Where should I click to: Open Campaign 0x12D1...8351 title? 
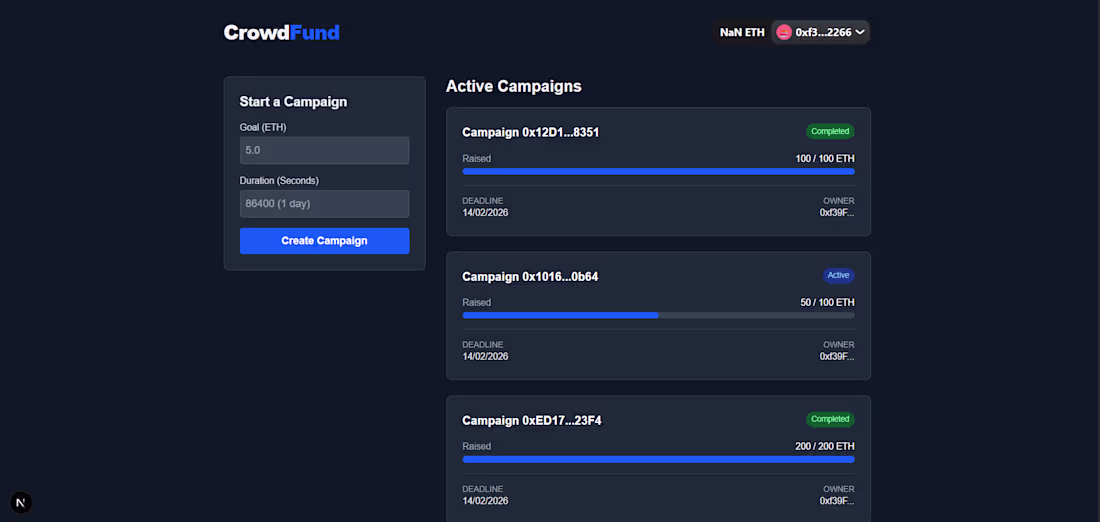pos(530,132)
